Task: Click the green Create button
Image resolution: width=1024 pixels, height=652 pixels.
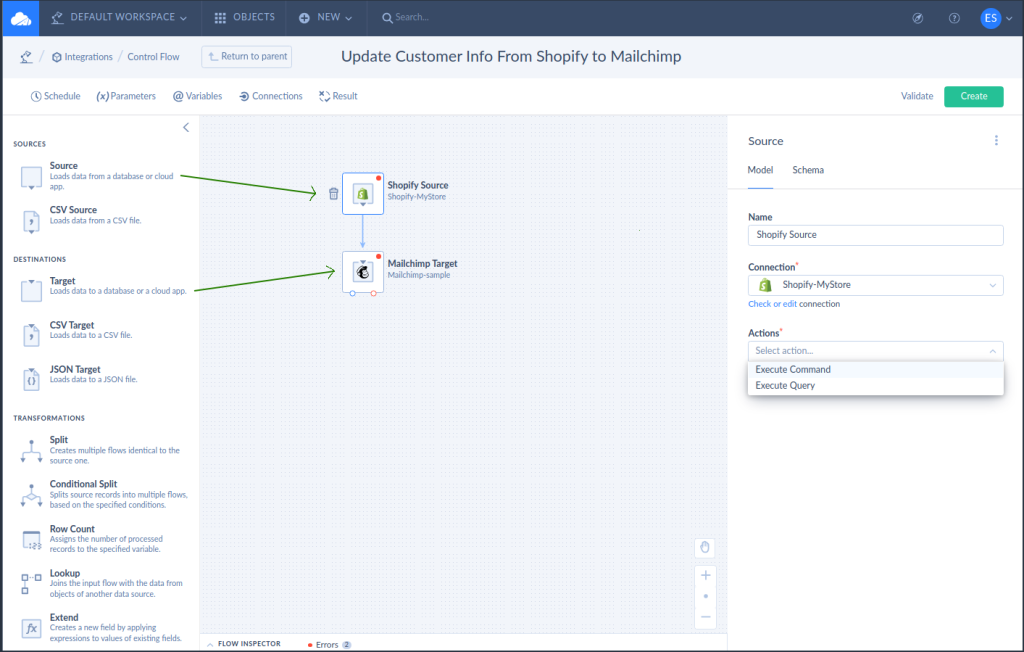Action: click(974, 96)
